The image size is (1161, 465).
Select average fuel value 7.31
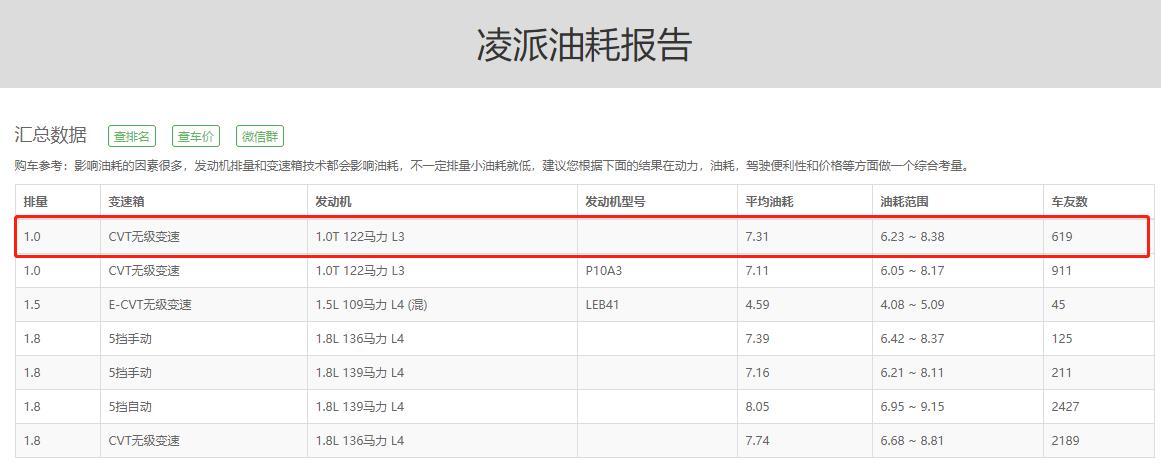point(757,238)
